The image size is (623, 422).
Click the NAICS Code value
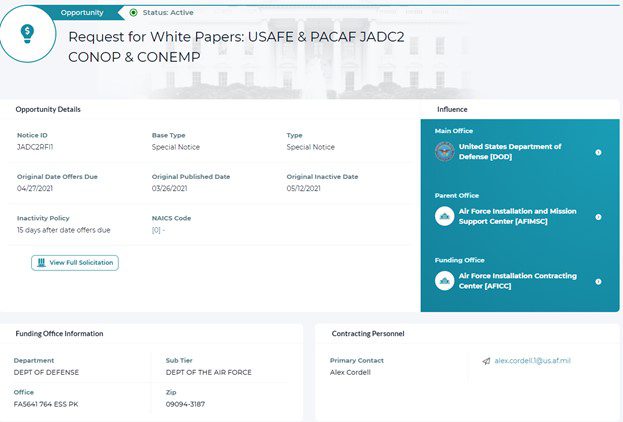[x=158, y=230]
